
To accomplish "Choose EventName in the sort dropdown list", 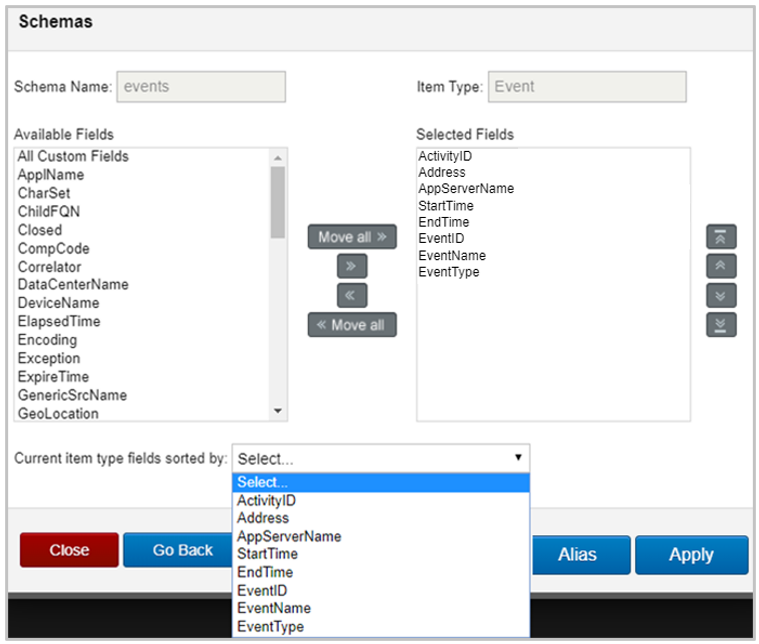I will click(x=381, y=608).
